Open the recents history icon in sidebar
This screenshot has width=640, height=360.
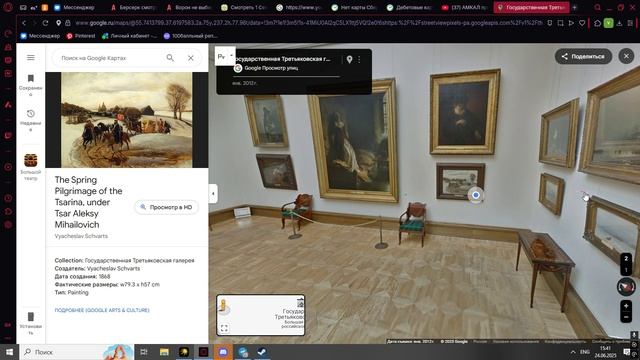[x=31, y=113]
